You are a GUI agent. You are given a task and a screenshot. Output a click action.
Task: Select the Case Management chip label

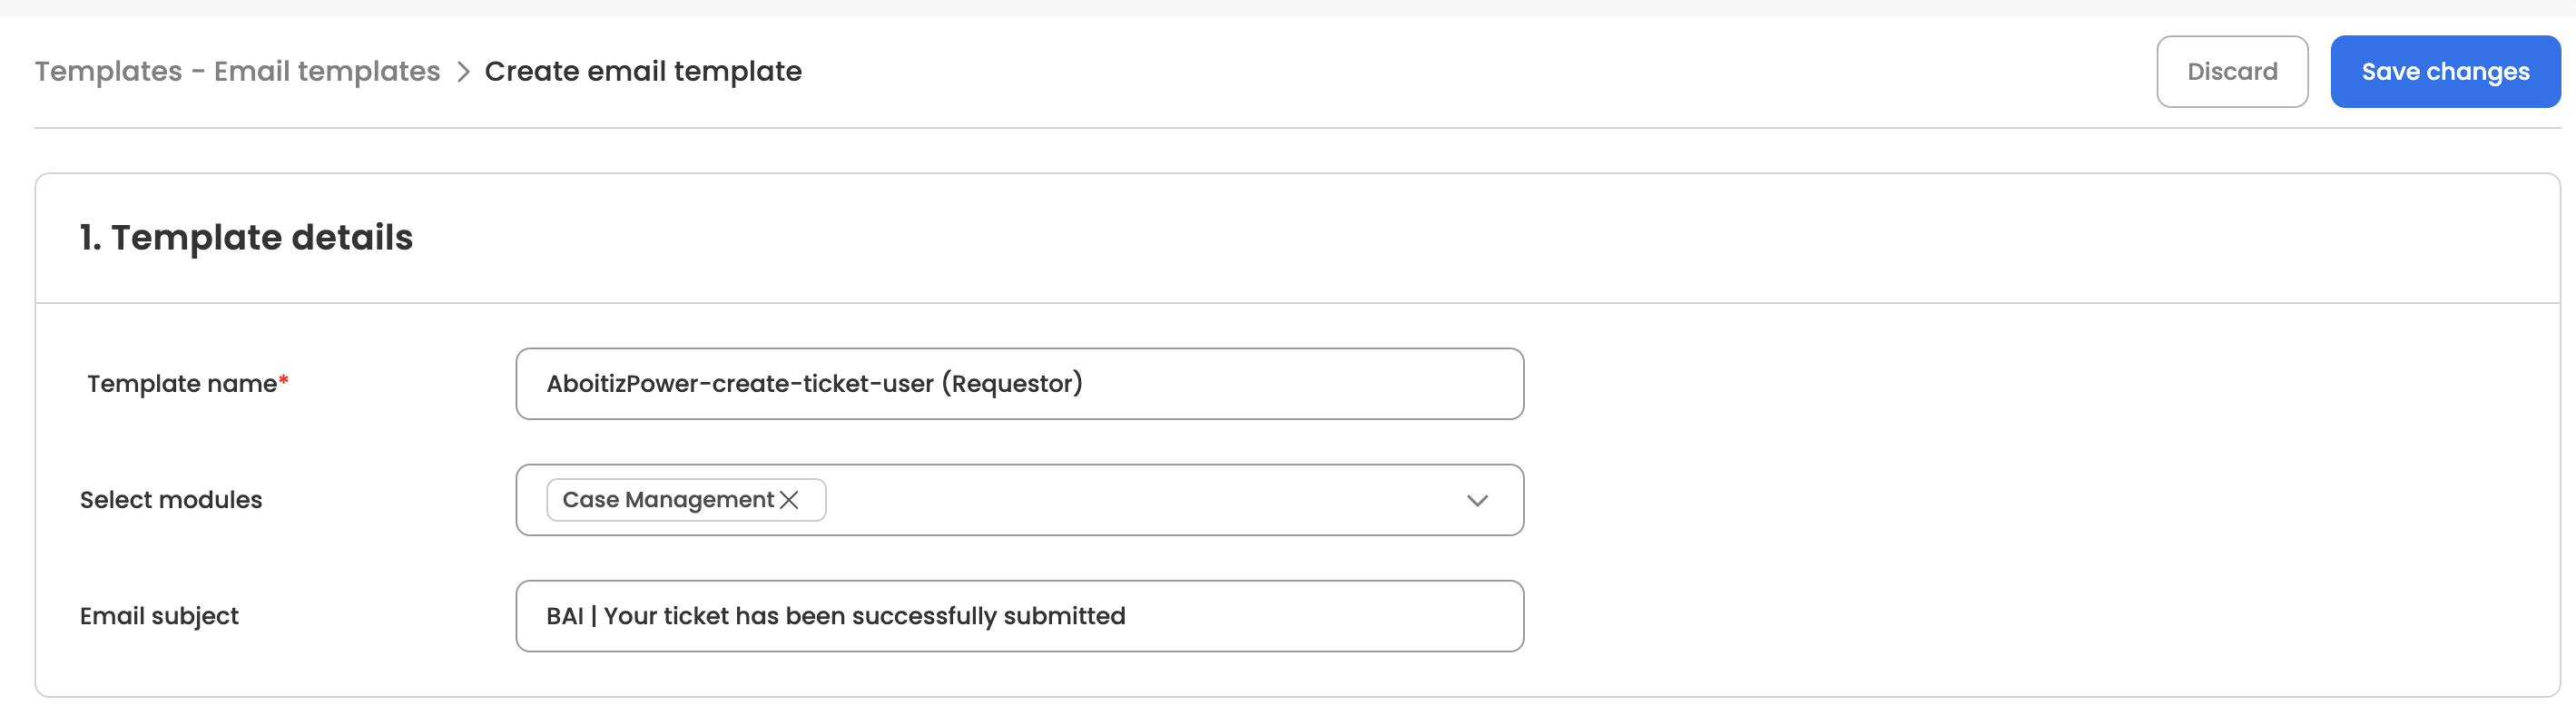[x=668, y=500]
